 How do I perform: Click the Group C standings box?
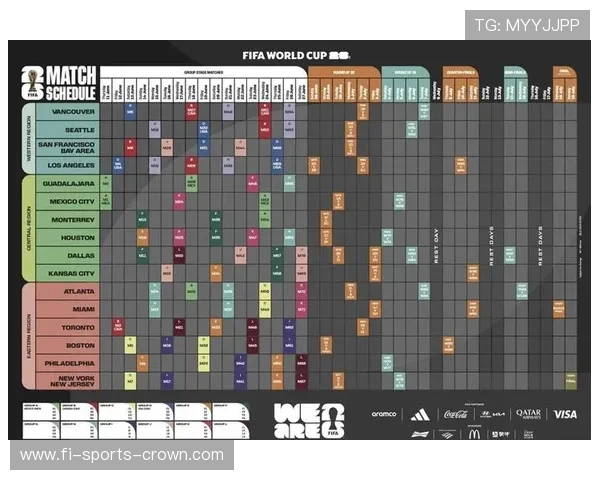point(117,411)
